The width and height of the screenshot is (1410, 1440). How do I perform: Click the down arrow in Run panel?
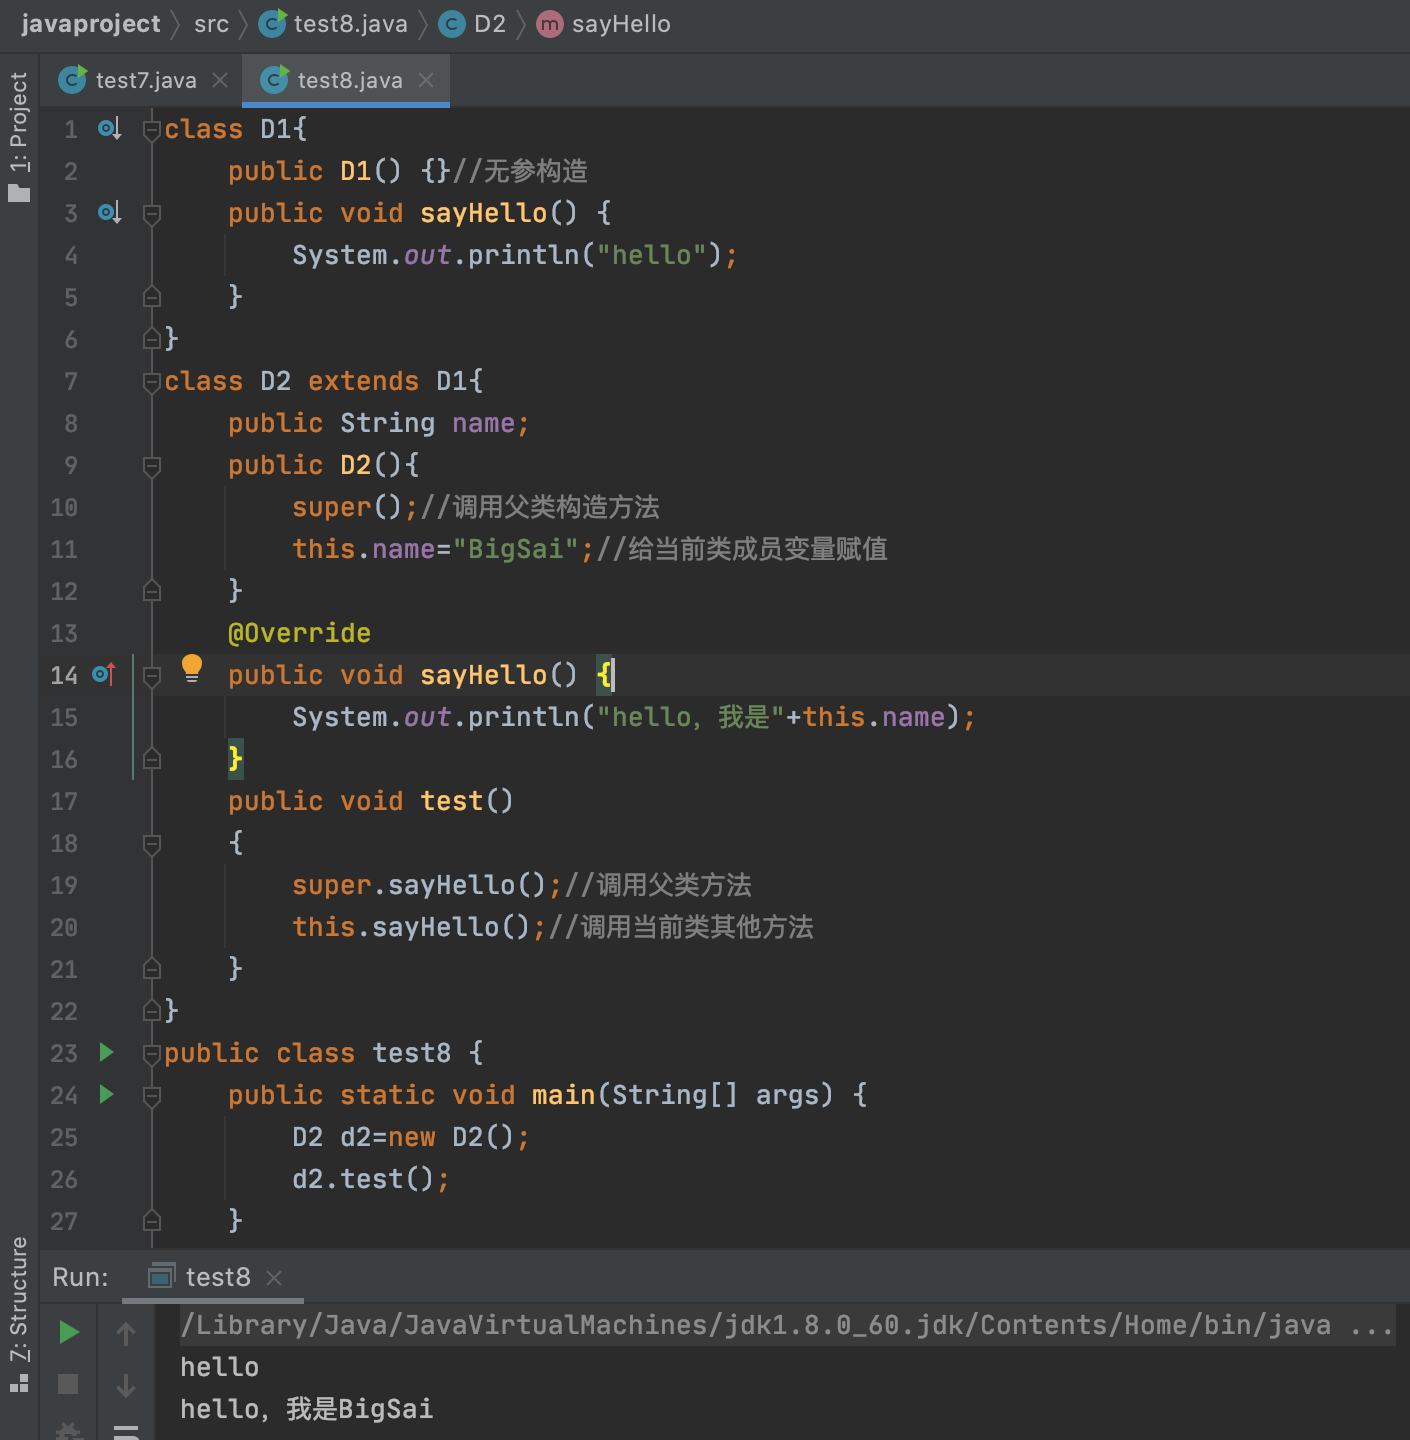[126, 1385]
